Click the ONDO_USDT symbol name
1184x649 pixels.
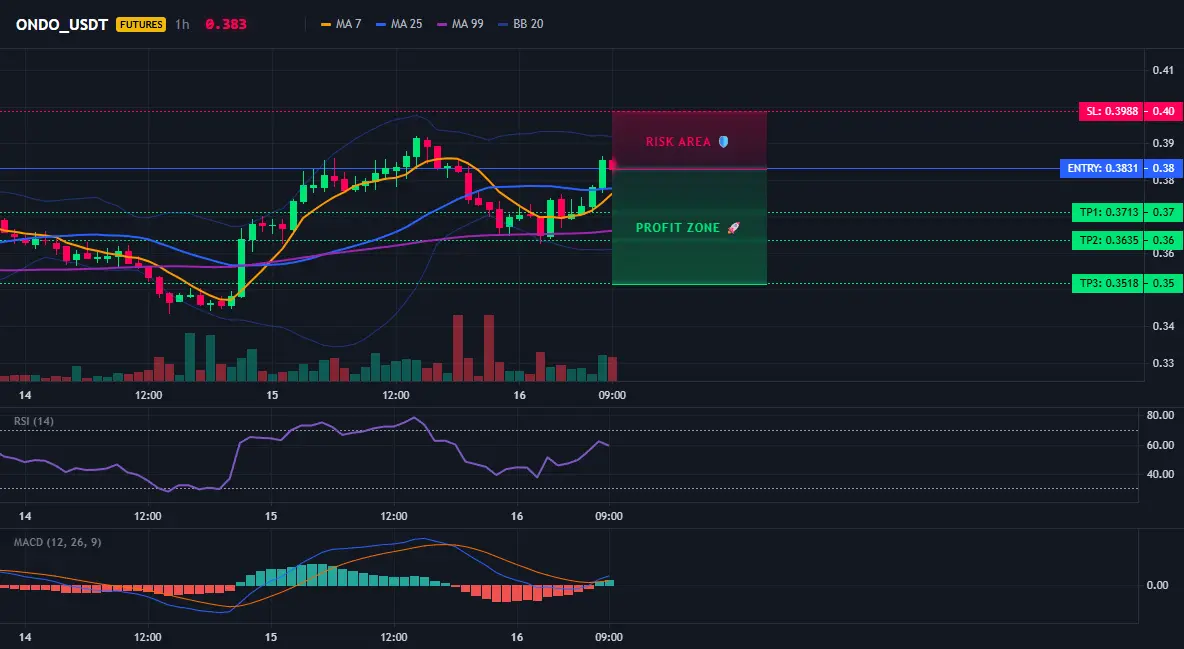tap(62, 24)
